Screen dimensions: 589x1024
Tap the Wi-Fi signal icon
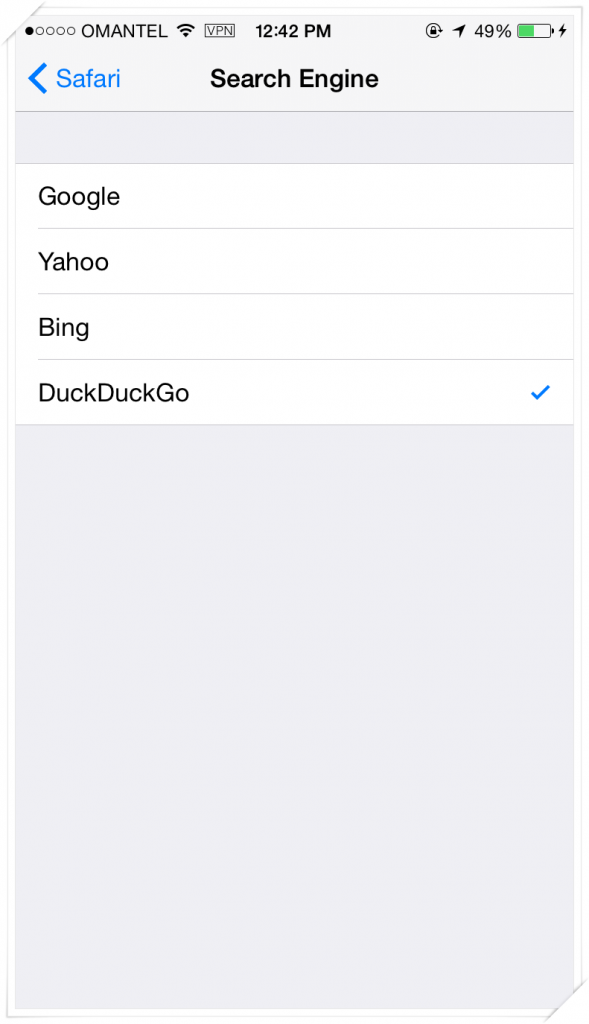point(186,30)
